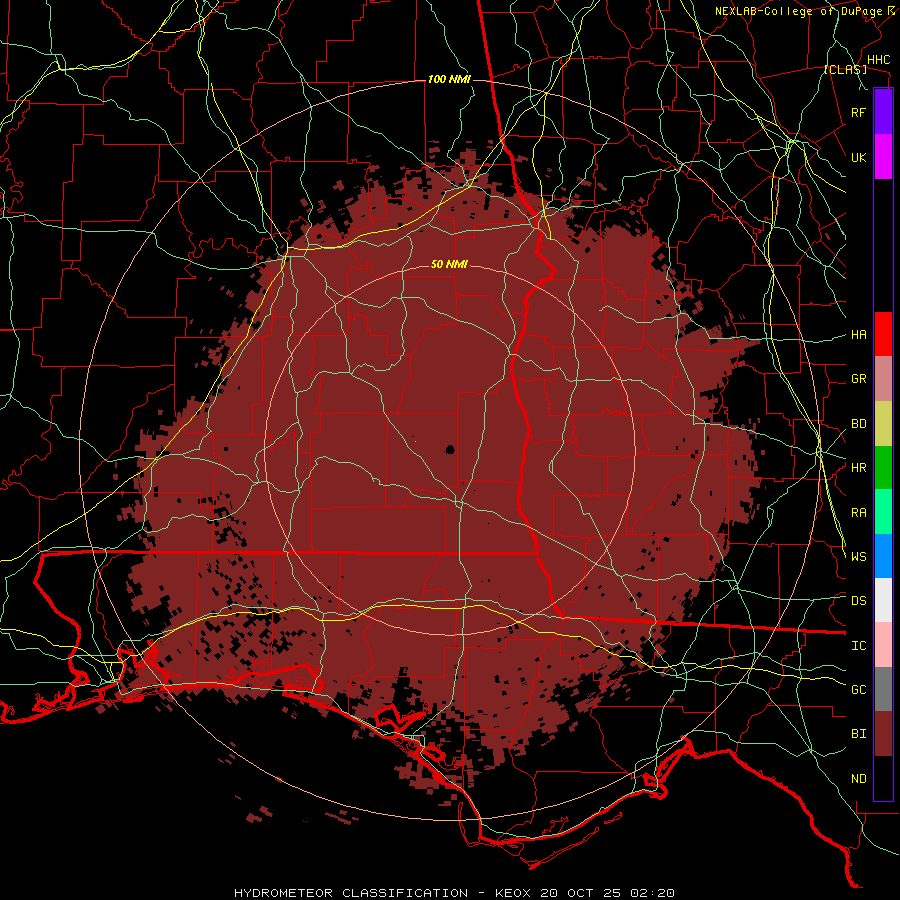Screen dimensions: 900x900
Task: Click the HA legend label
Action: point(858,335)
